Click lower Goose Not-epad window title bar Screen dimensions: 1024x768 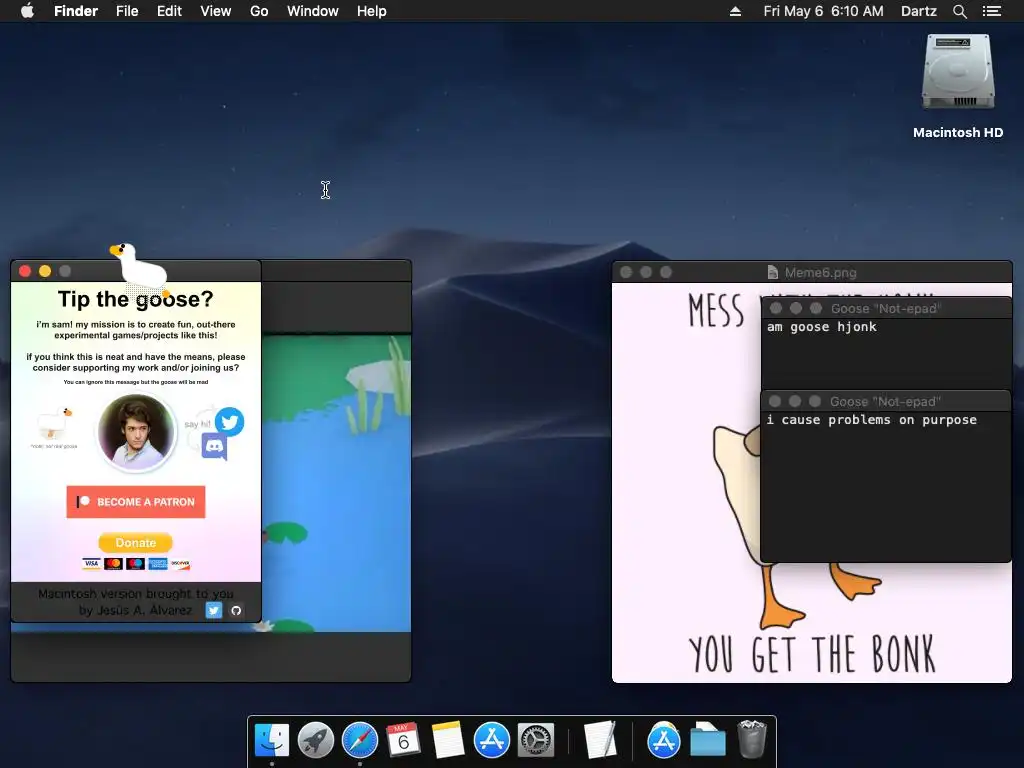(886, 402)
